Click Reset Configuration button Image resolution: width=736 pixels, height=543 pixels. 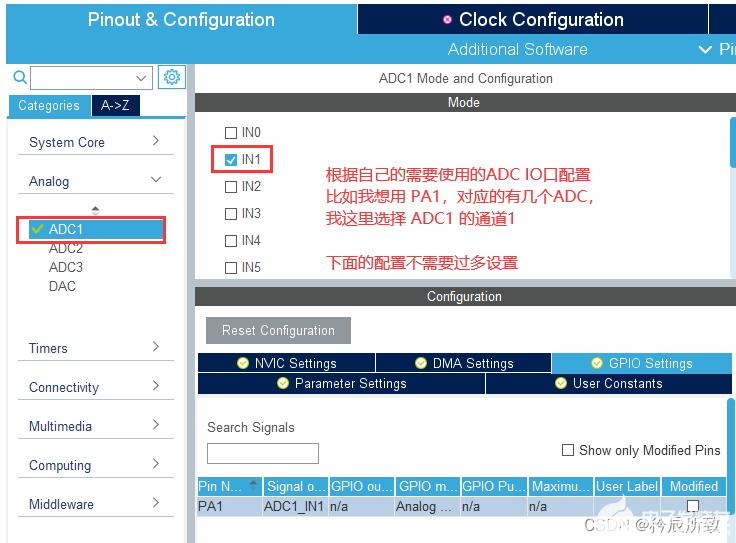coord(278,330)
